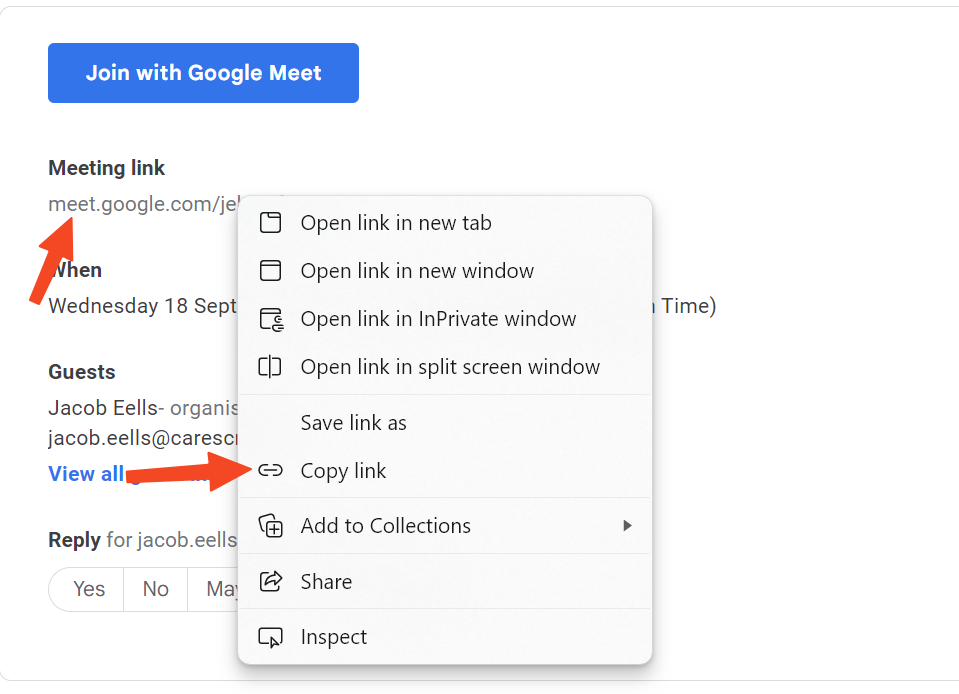Click the Share arrow icon
This screenshot has height=694, width=959.
tap(271, 581)
